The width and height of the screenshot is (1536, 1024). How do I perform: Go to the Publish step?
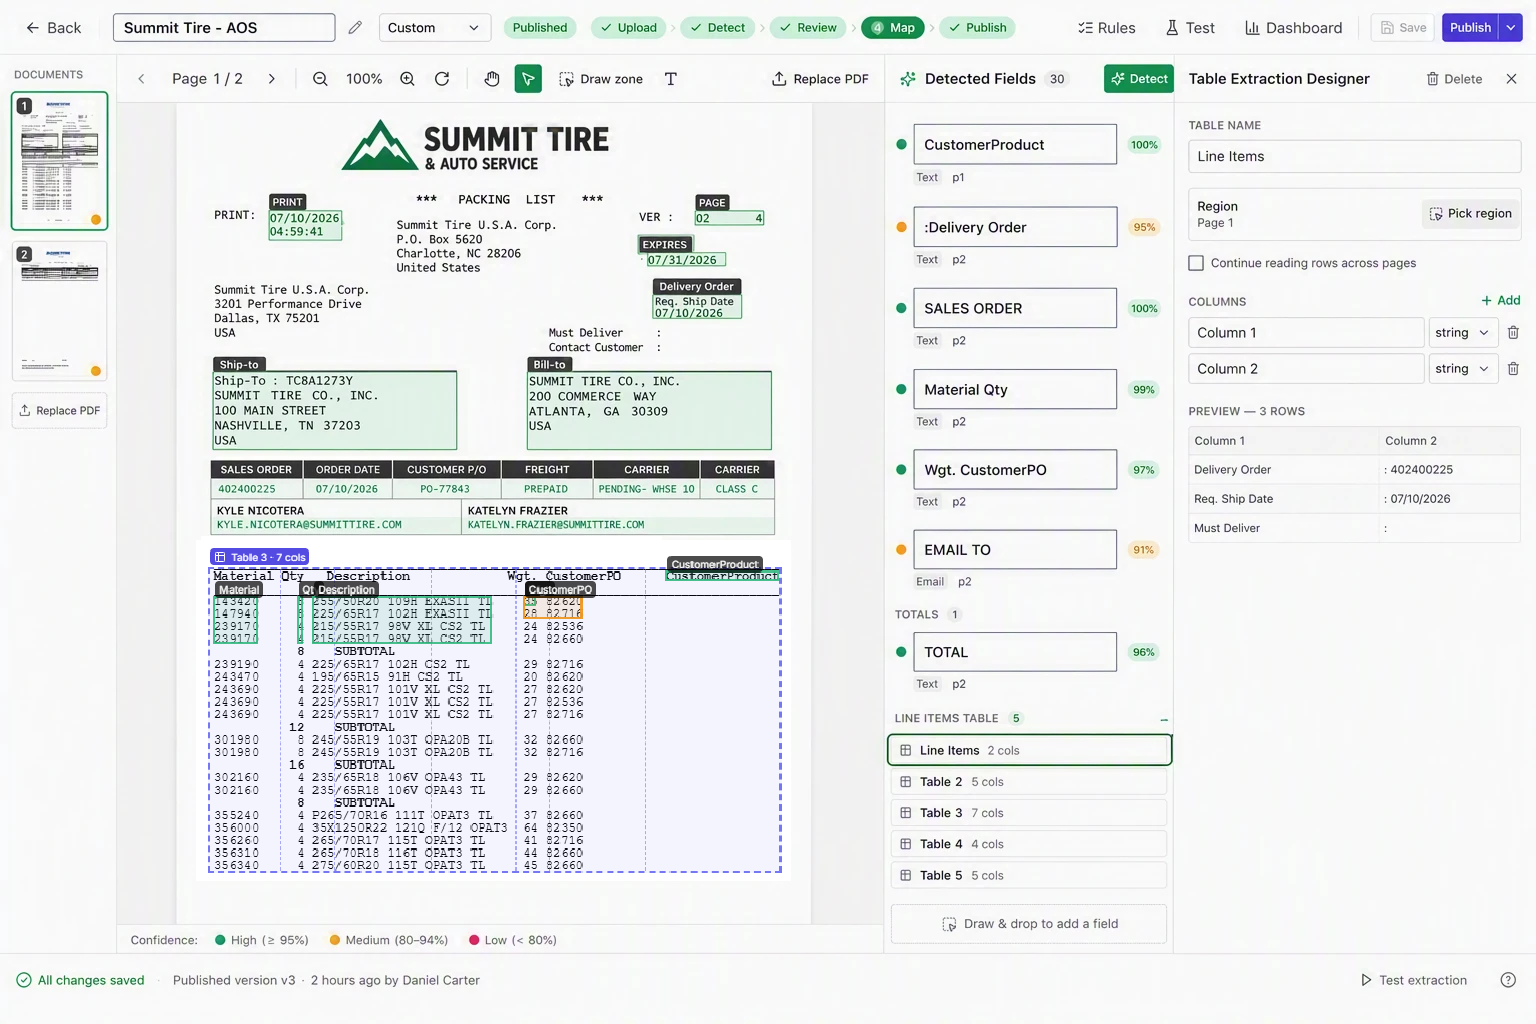[x=978, y=28]
